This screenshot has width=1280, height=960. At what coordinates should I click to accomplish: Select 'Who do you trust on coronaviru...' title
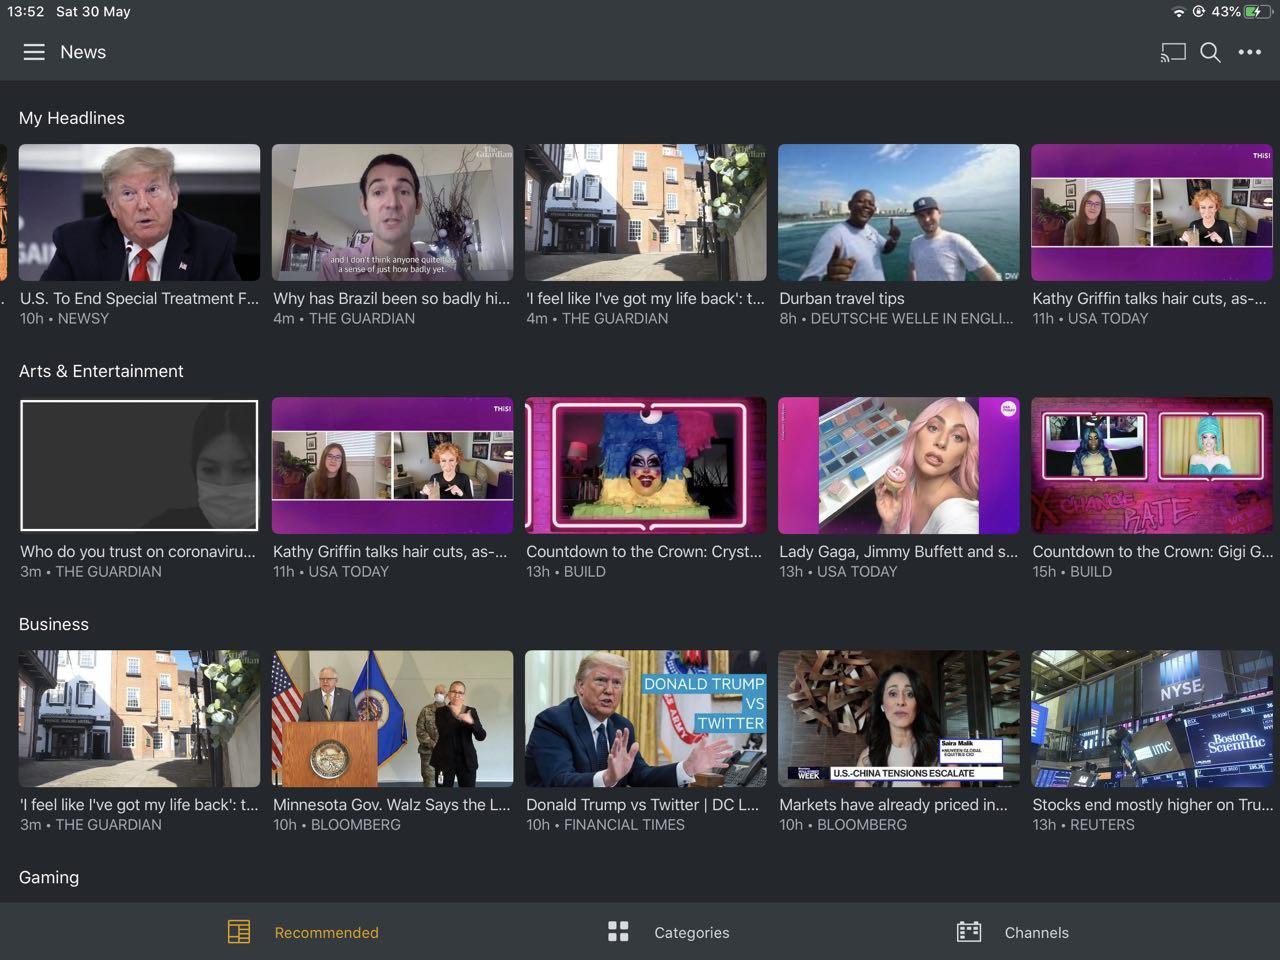138,551
